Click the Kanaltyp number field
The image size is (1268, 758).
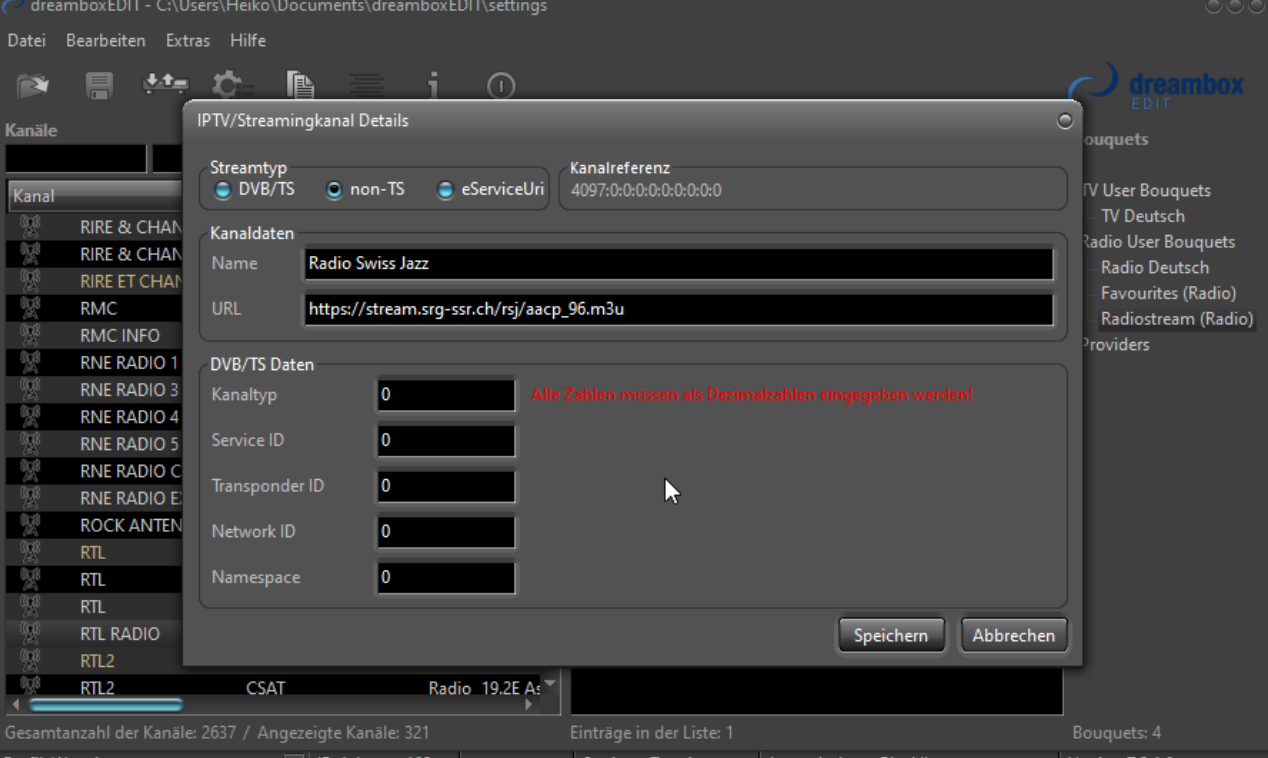click(446, 395)
